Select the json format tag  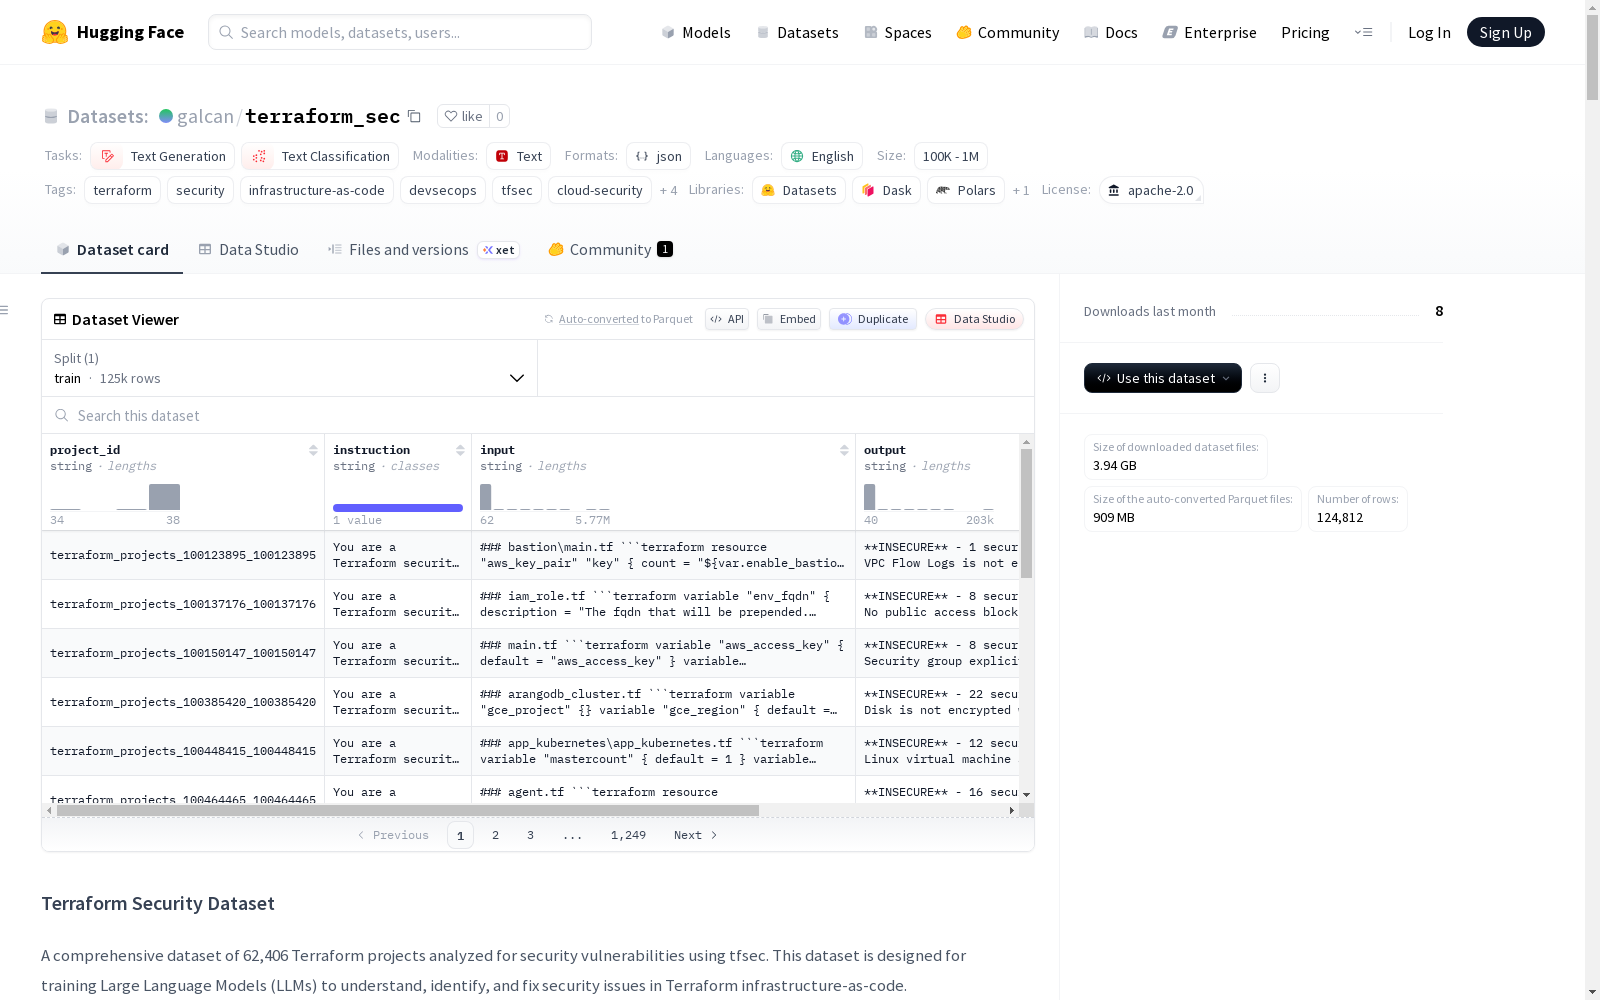[658, 156]
